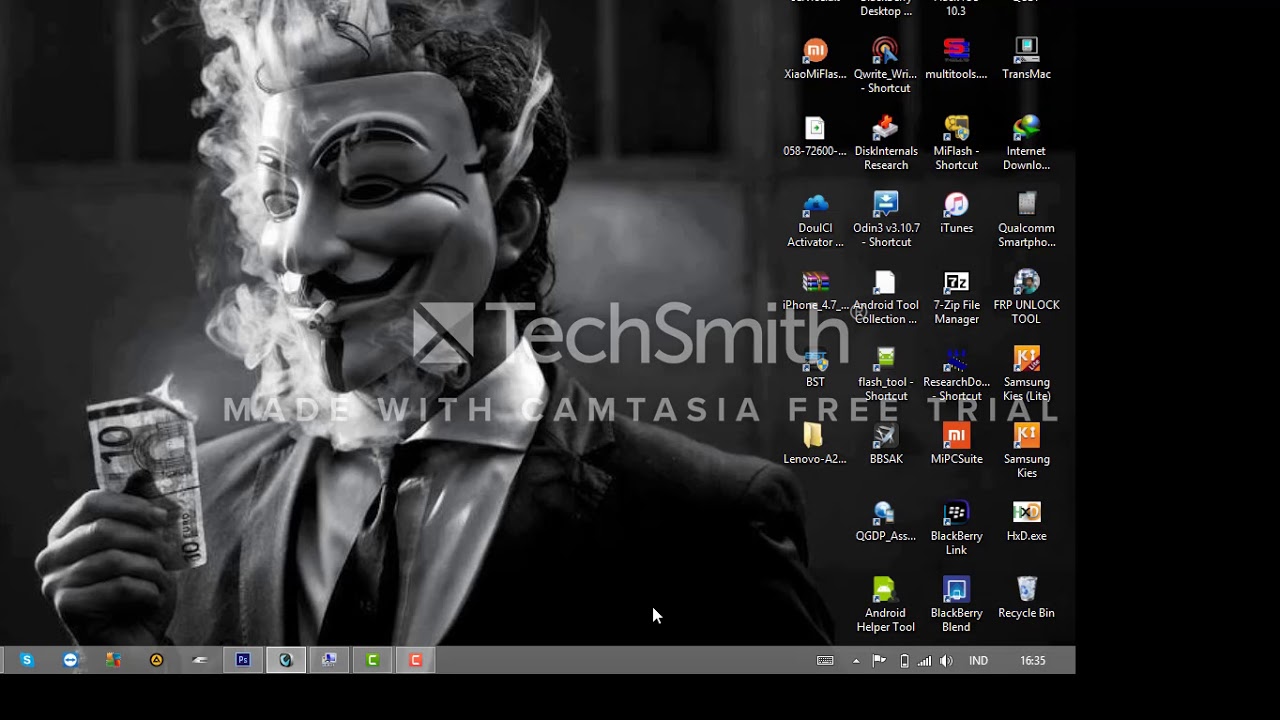Open Internet Download Manager icon
Image resolution: width=1280 pixels, height=720 pixels.
1026,143
